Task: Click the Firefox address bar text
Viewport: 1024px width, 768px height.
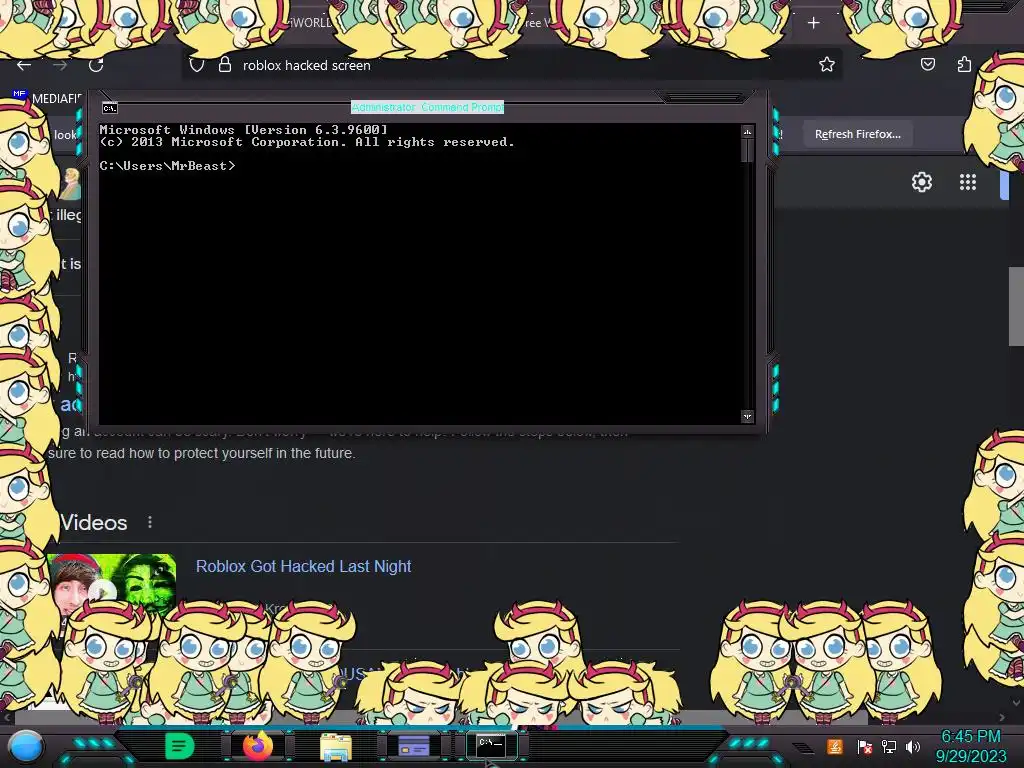Action: coord(306,65)
